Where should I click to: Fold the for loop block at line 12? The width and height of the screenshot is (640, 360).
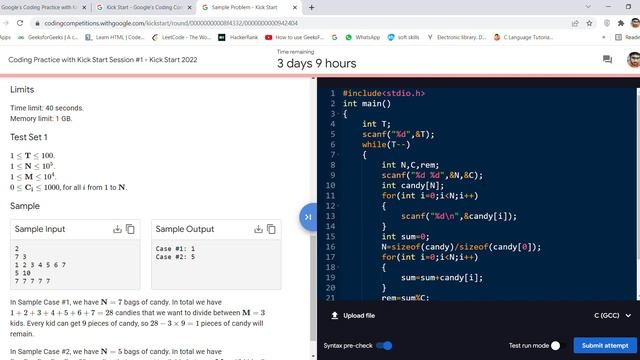[x=339, y=206]
